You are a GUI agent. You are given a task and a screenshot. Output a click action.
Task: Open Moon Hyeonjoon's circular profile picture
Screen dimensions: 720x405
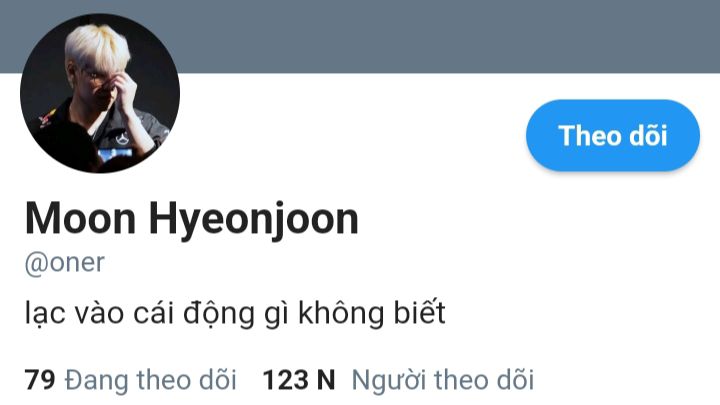pyautogui.click(x=100, y=93)
